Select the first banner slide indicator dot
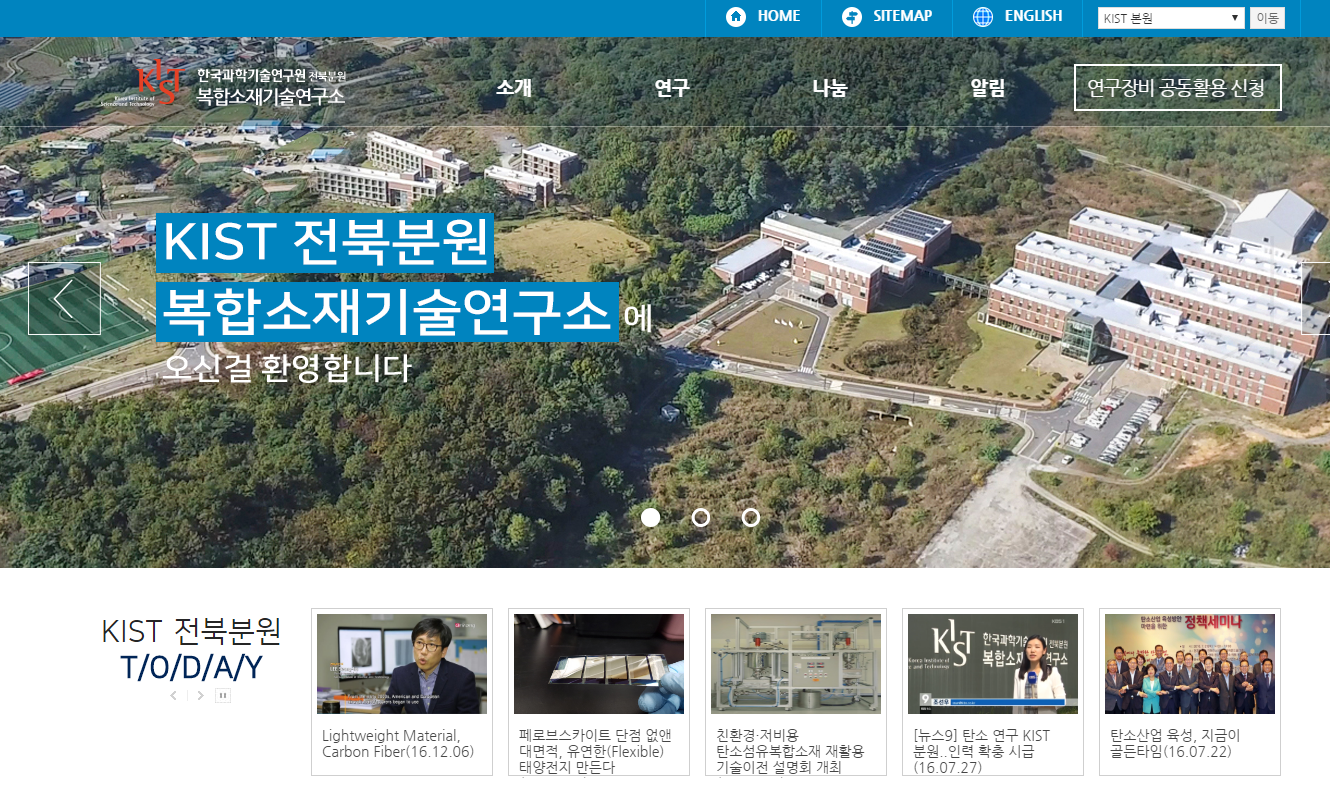 [x=651, y=517]
